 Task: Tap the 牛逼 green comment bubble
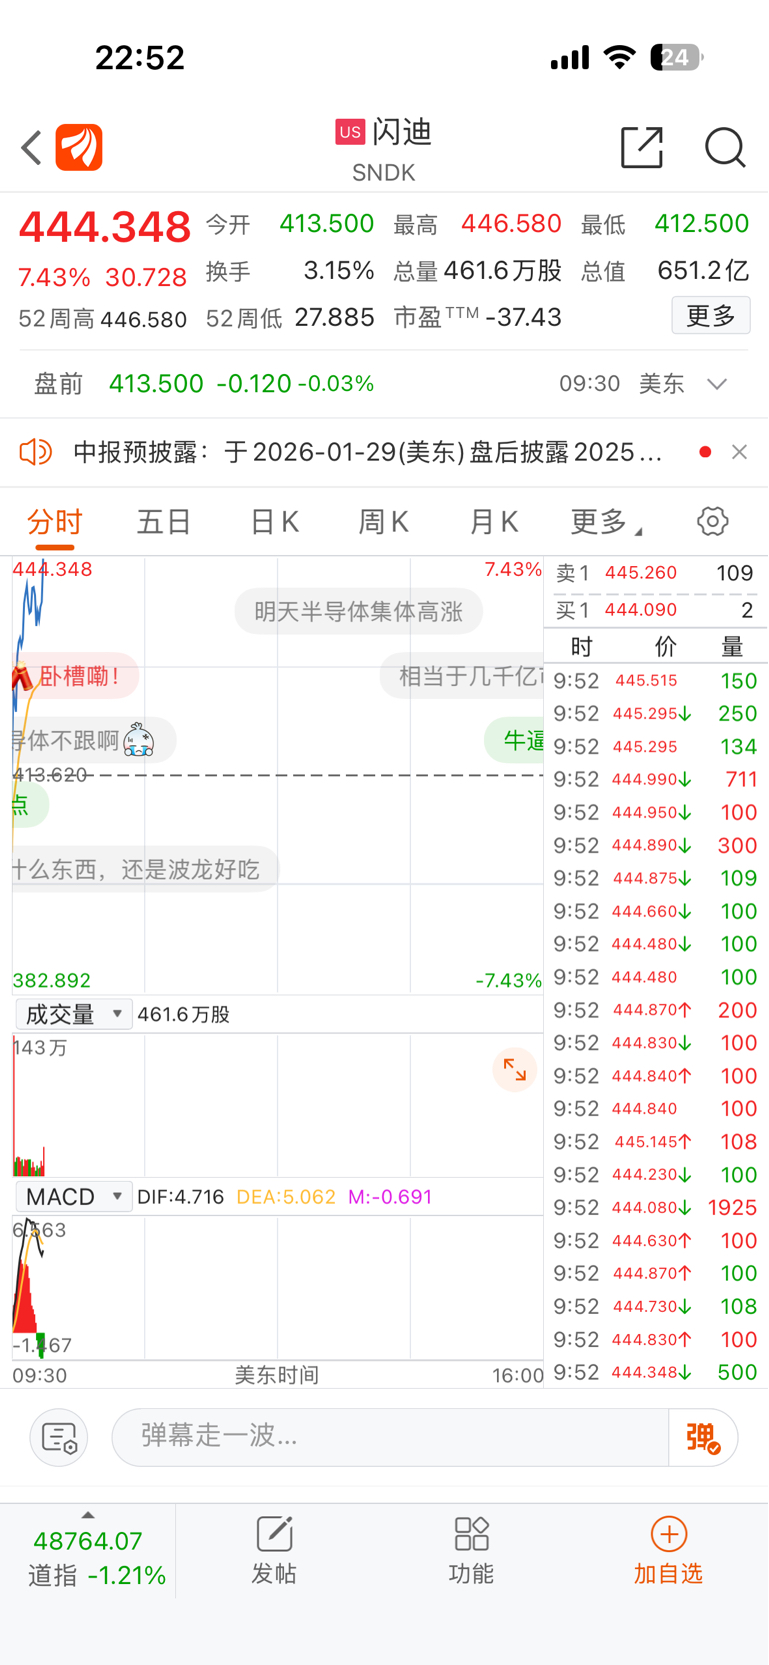pos(516,741)
